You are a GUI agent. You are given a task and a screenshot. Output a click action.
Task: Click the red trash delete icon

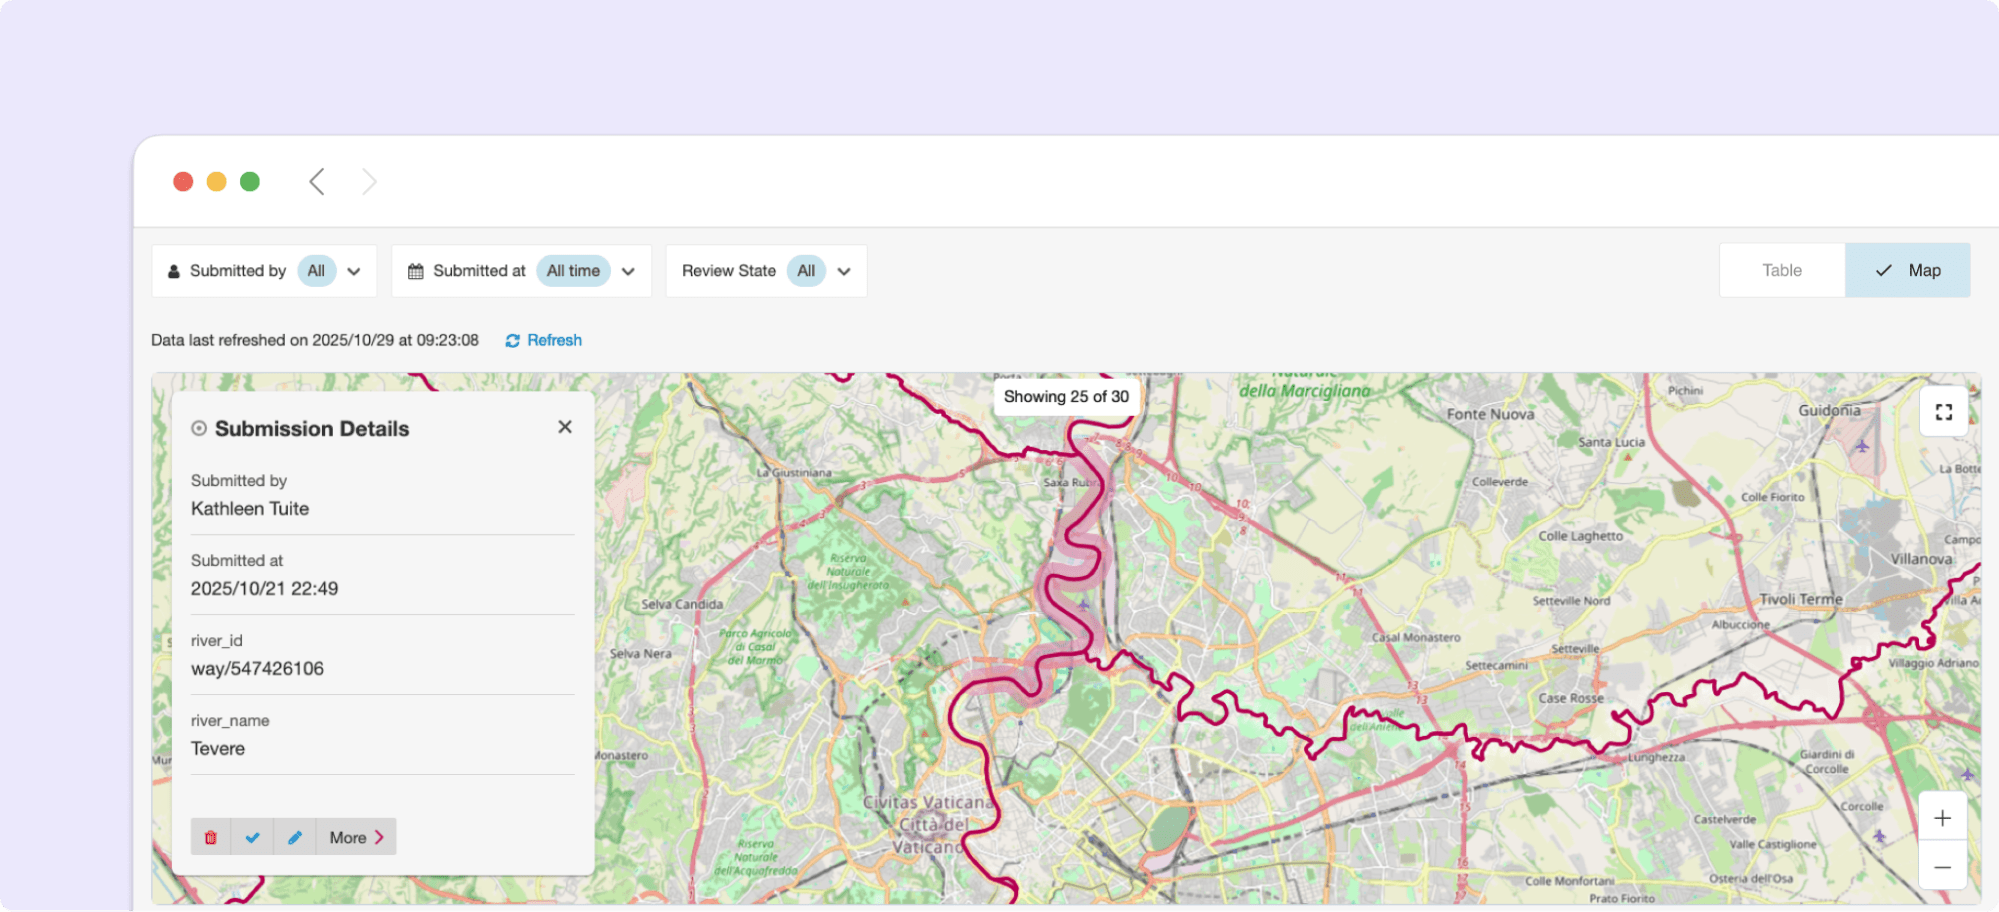pos(211,837)
